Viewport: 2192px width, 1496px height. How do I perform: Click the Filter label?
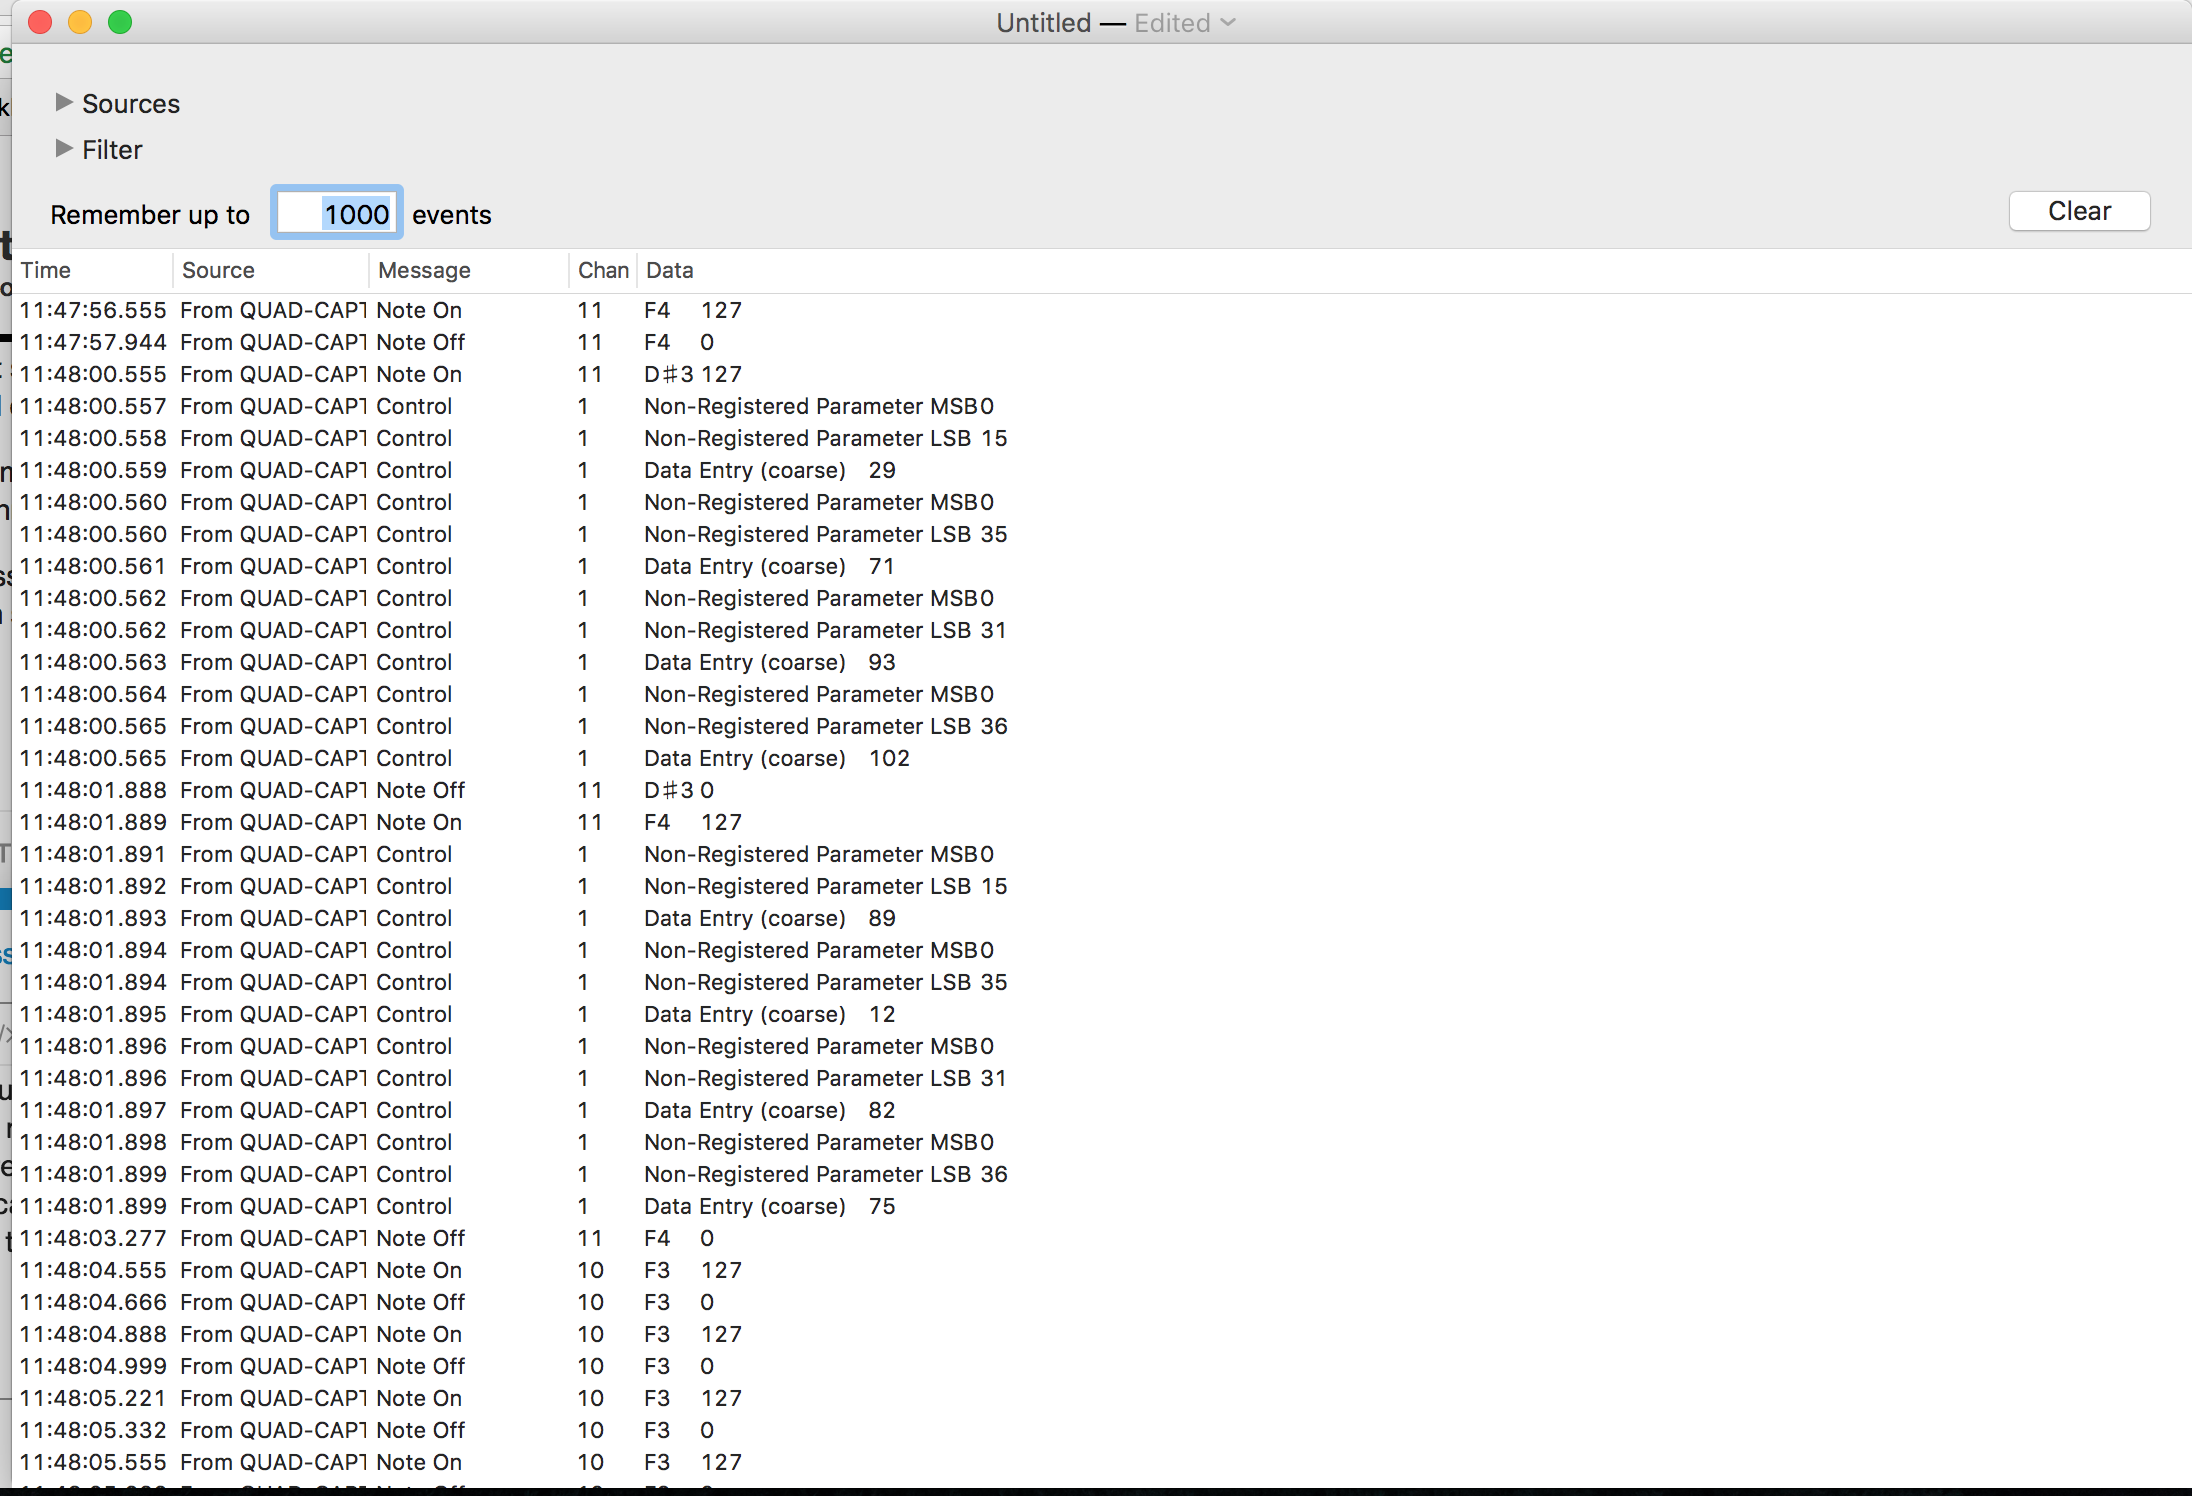(x=112, y=149)
